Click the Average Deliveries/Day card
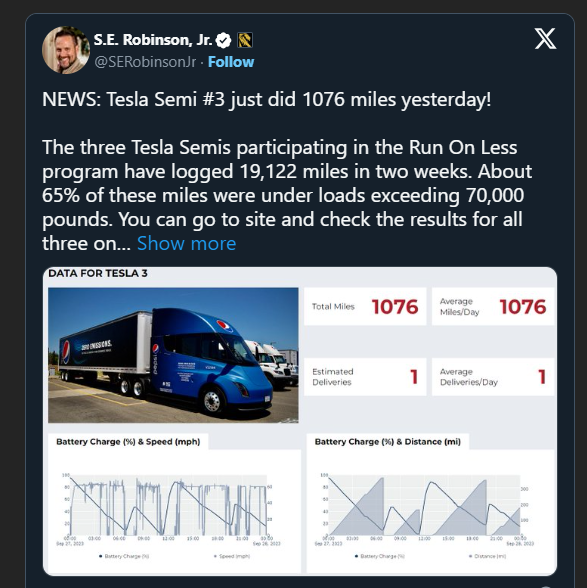This screenshot has height=588, width=587. pyautogui.click(x=493, y=377)
